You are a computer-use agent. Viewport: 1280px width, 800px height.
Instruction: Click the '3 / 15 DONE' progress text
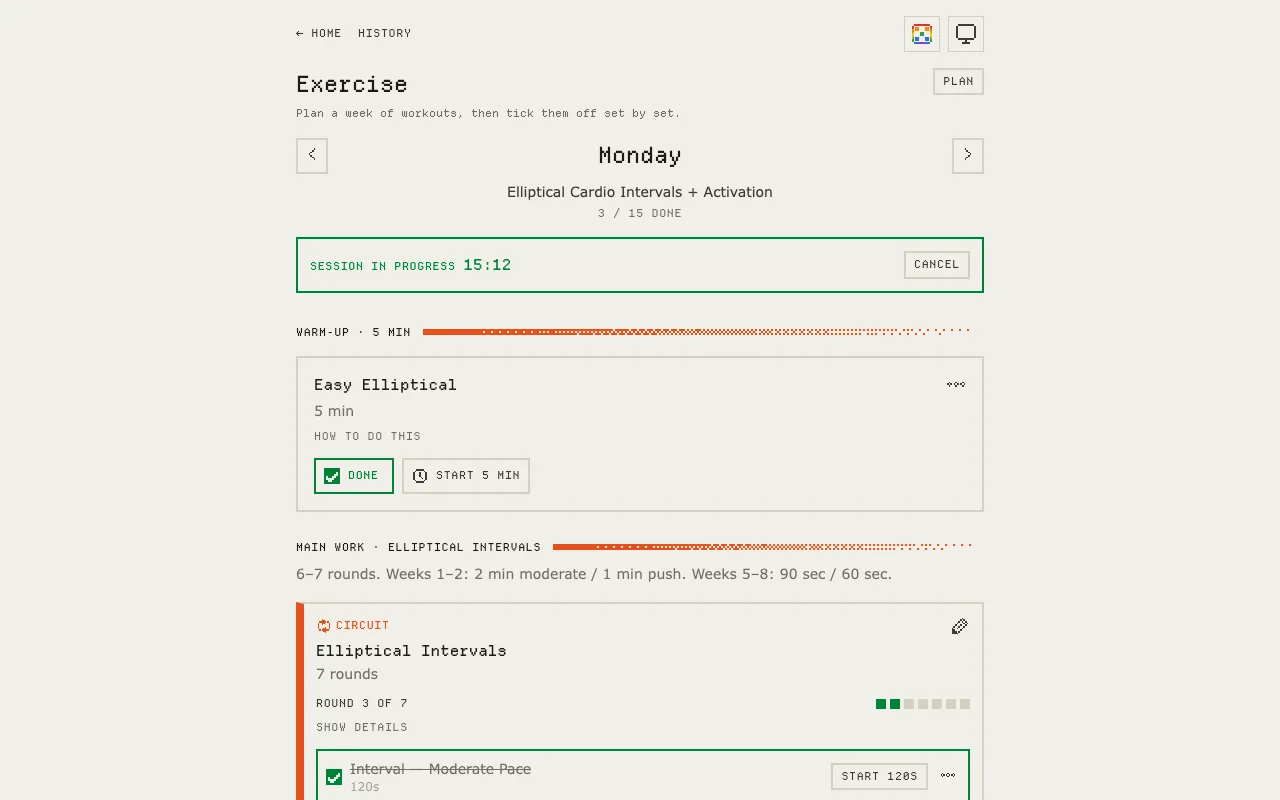[x=640, y=214]
